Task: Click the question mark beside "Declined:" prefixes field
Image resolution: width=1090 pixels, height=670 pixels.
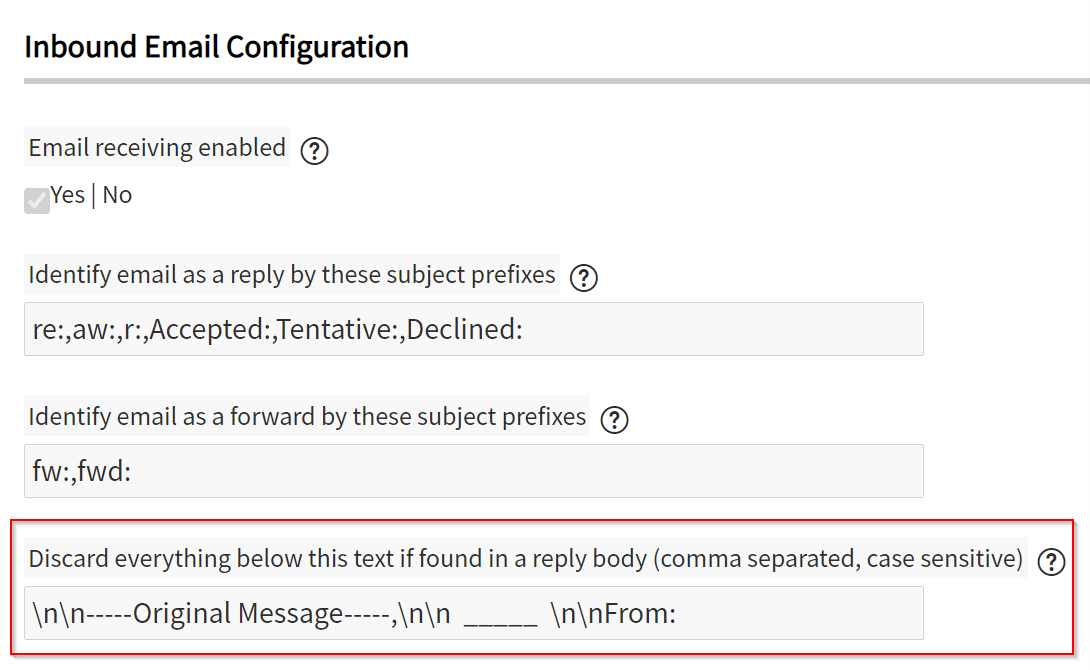Action: click(584, 277)
